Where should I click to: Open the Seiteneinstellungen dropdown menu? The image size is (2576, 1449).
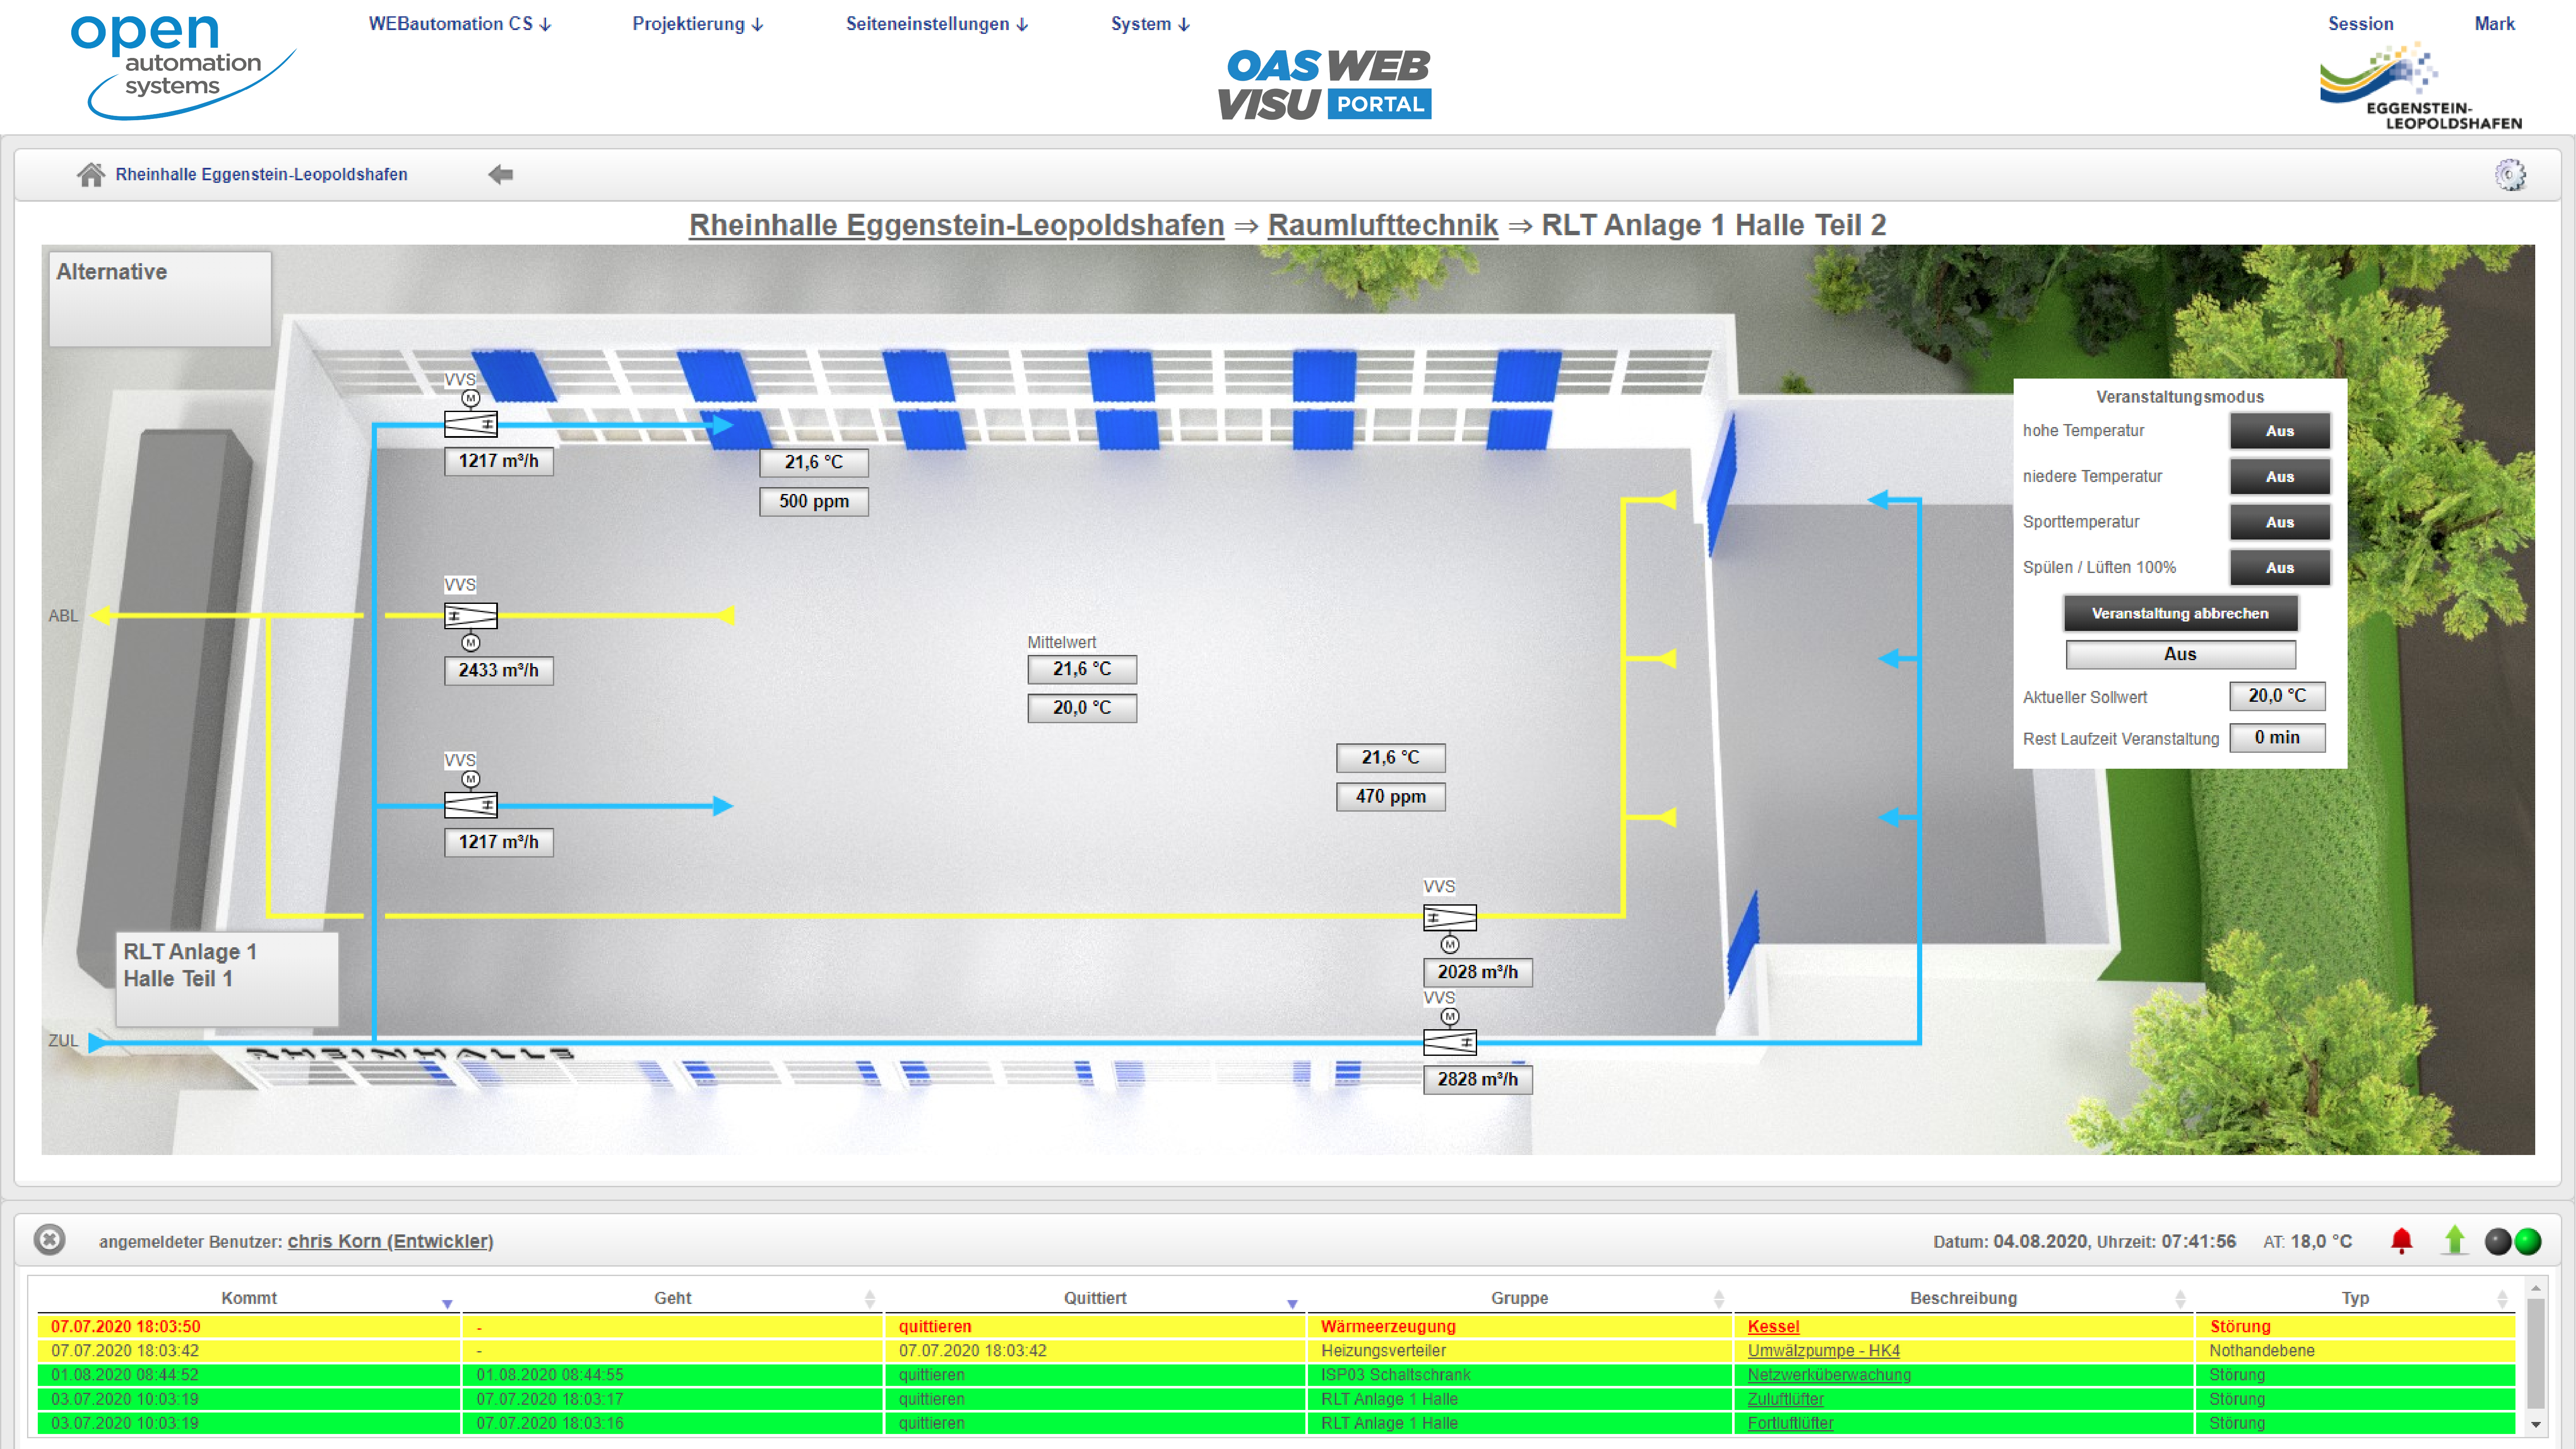(937, 24)
